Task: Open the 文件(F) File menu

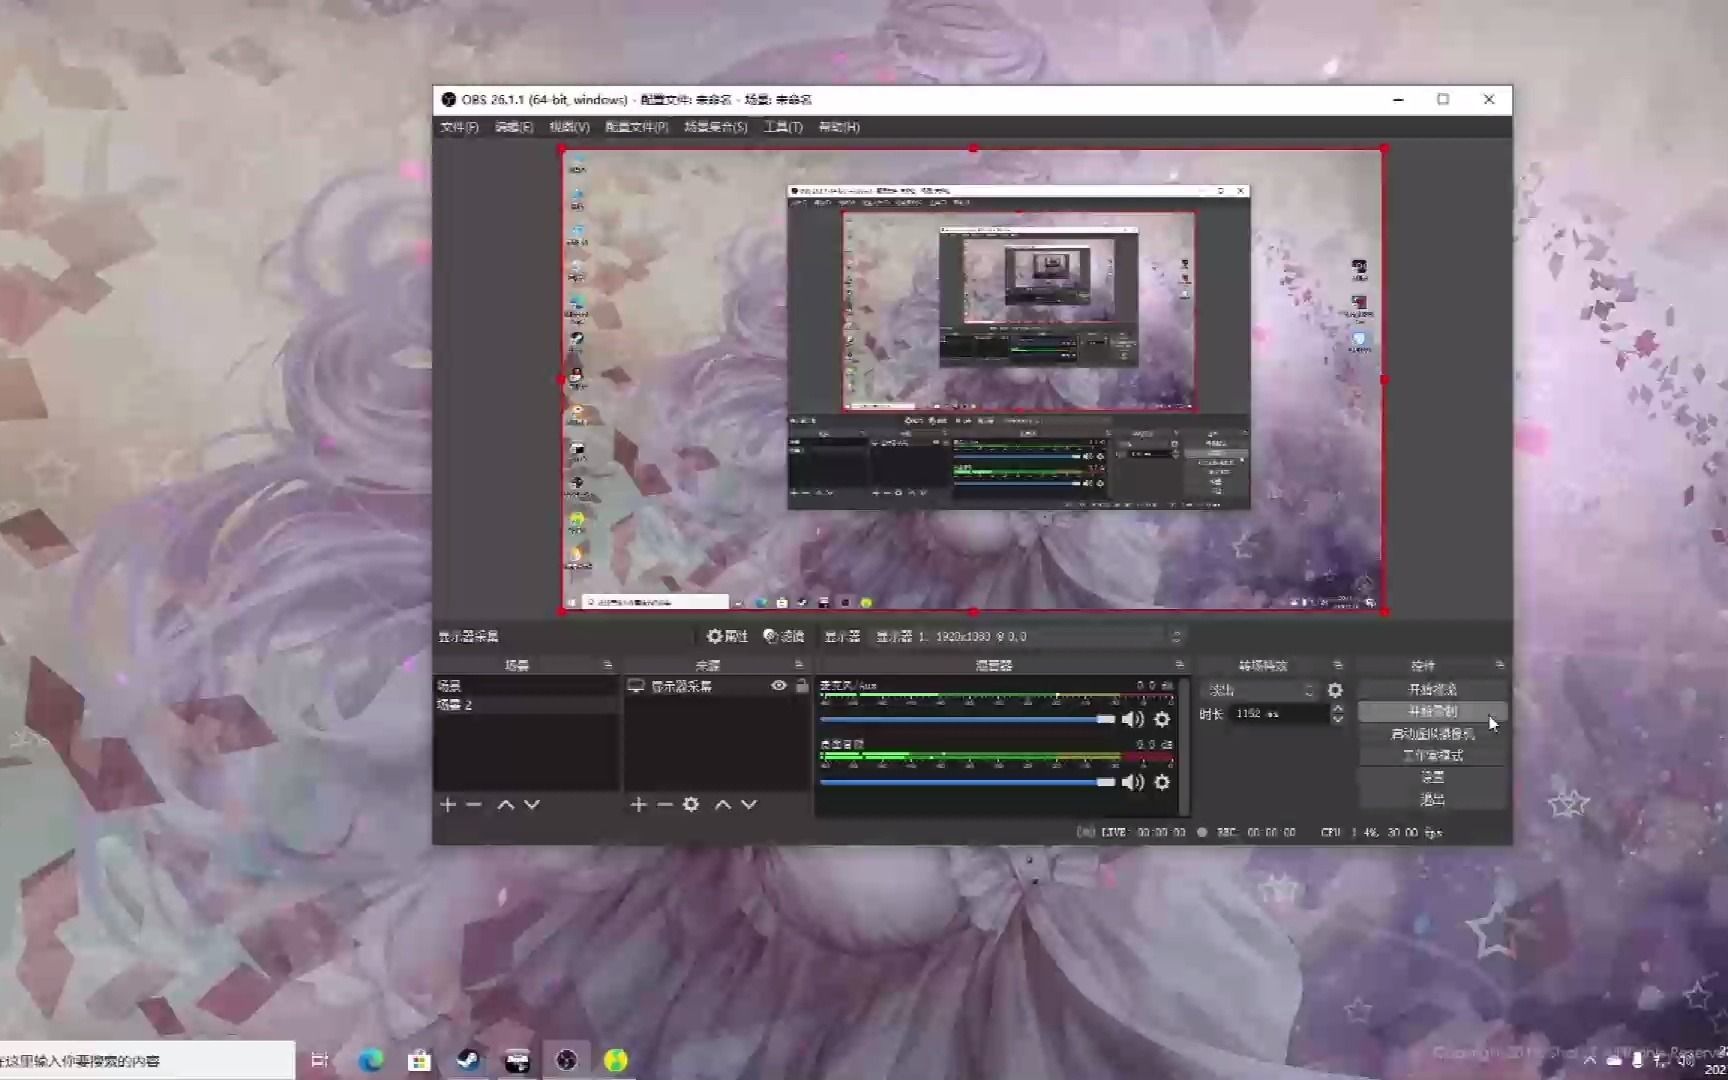Action: [460, 127]
